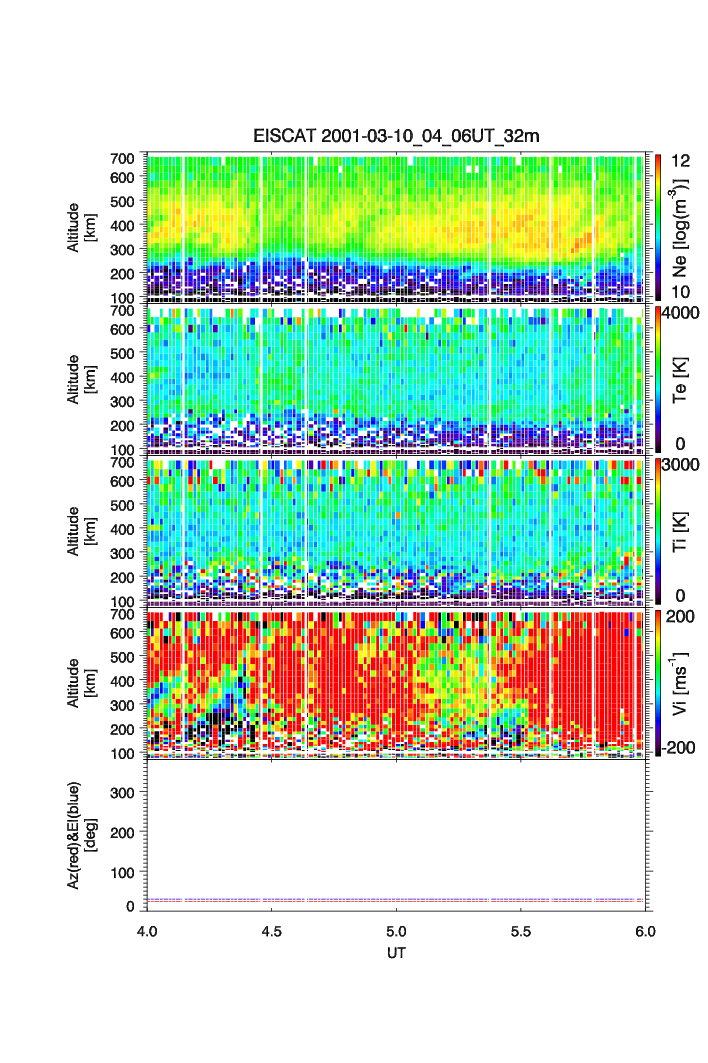Click the 5.0 tick label on UT axis
708x1063 pixels.
[396, 930]
